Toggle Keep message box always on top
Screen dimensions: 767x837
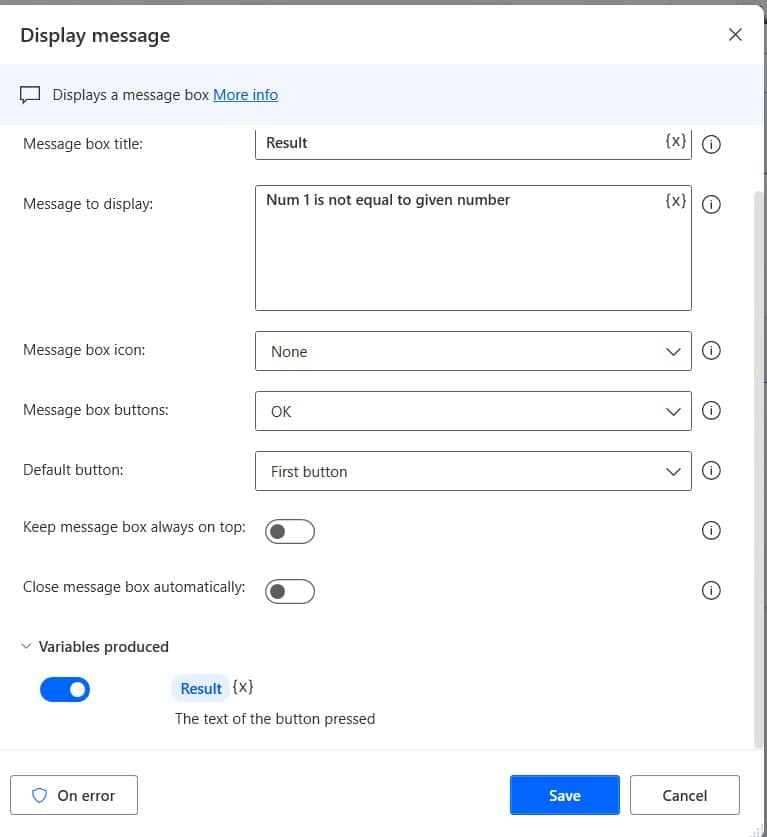(290, 531)
